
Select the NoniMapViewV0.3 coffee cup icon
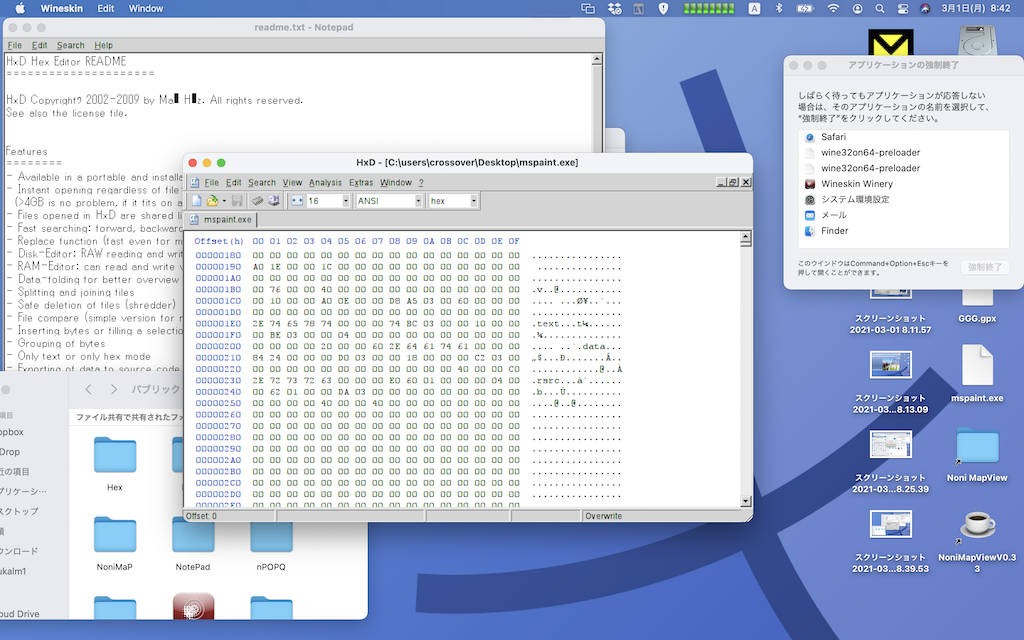tap(977, 526)
